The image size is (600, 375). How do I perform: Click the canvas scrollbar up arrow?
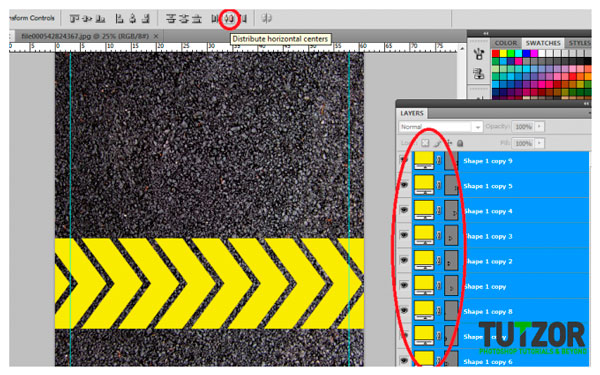462,49
